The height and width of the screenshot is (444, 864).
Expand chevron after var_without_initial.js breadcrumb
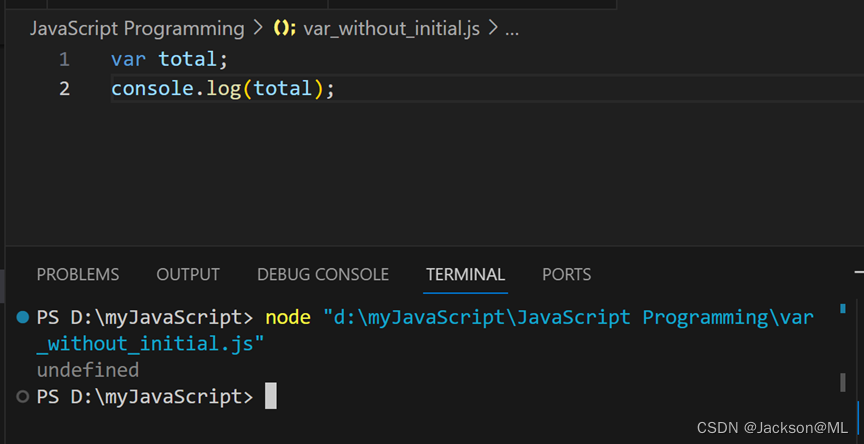tap(490, 29)
